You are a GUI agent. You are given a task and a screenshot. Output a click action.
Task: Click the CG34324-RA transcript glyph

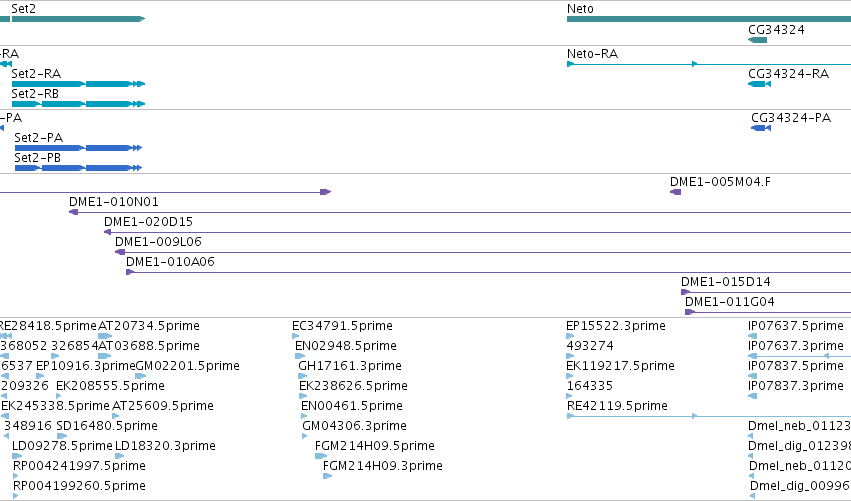tap(759, 84)
